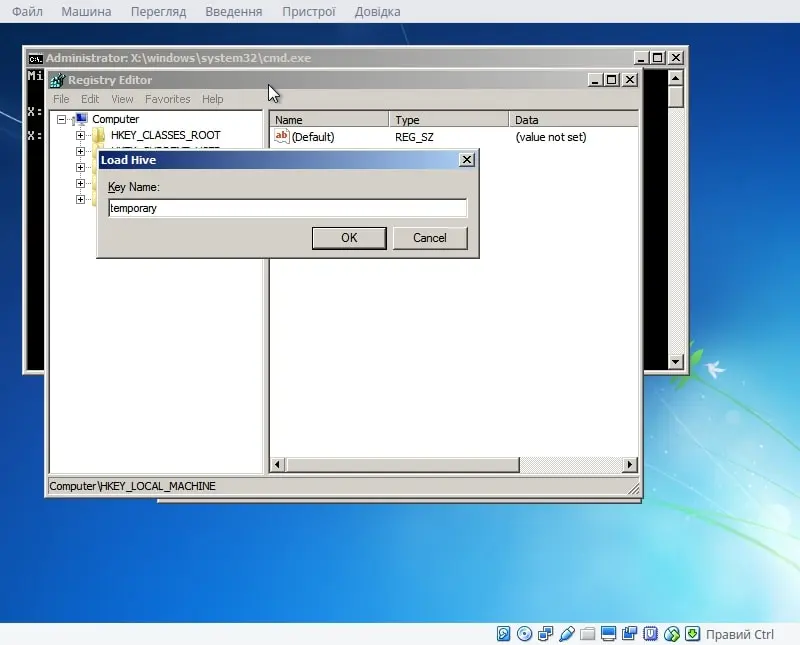Image resolution: width=800 pixels, height=645 pixels.
Task: Click the Key Name input field
Action: (287, 208)
